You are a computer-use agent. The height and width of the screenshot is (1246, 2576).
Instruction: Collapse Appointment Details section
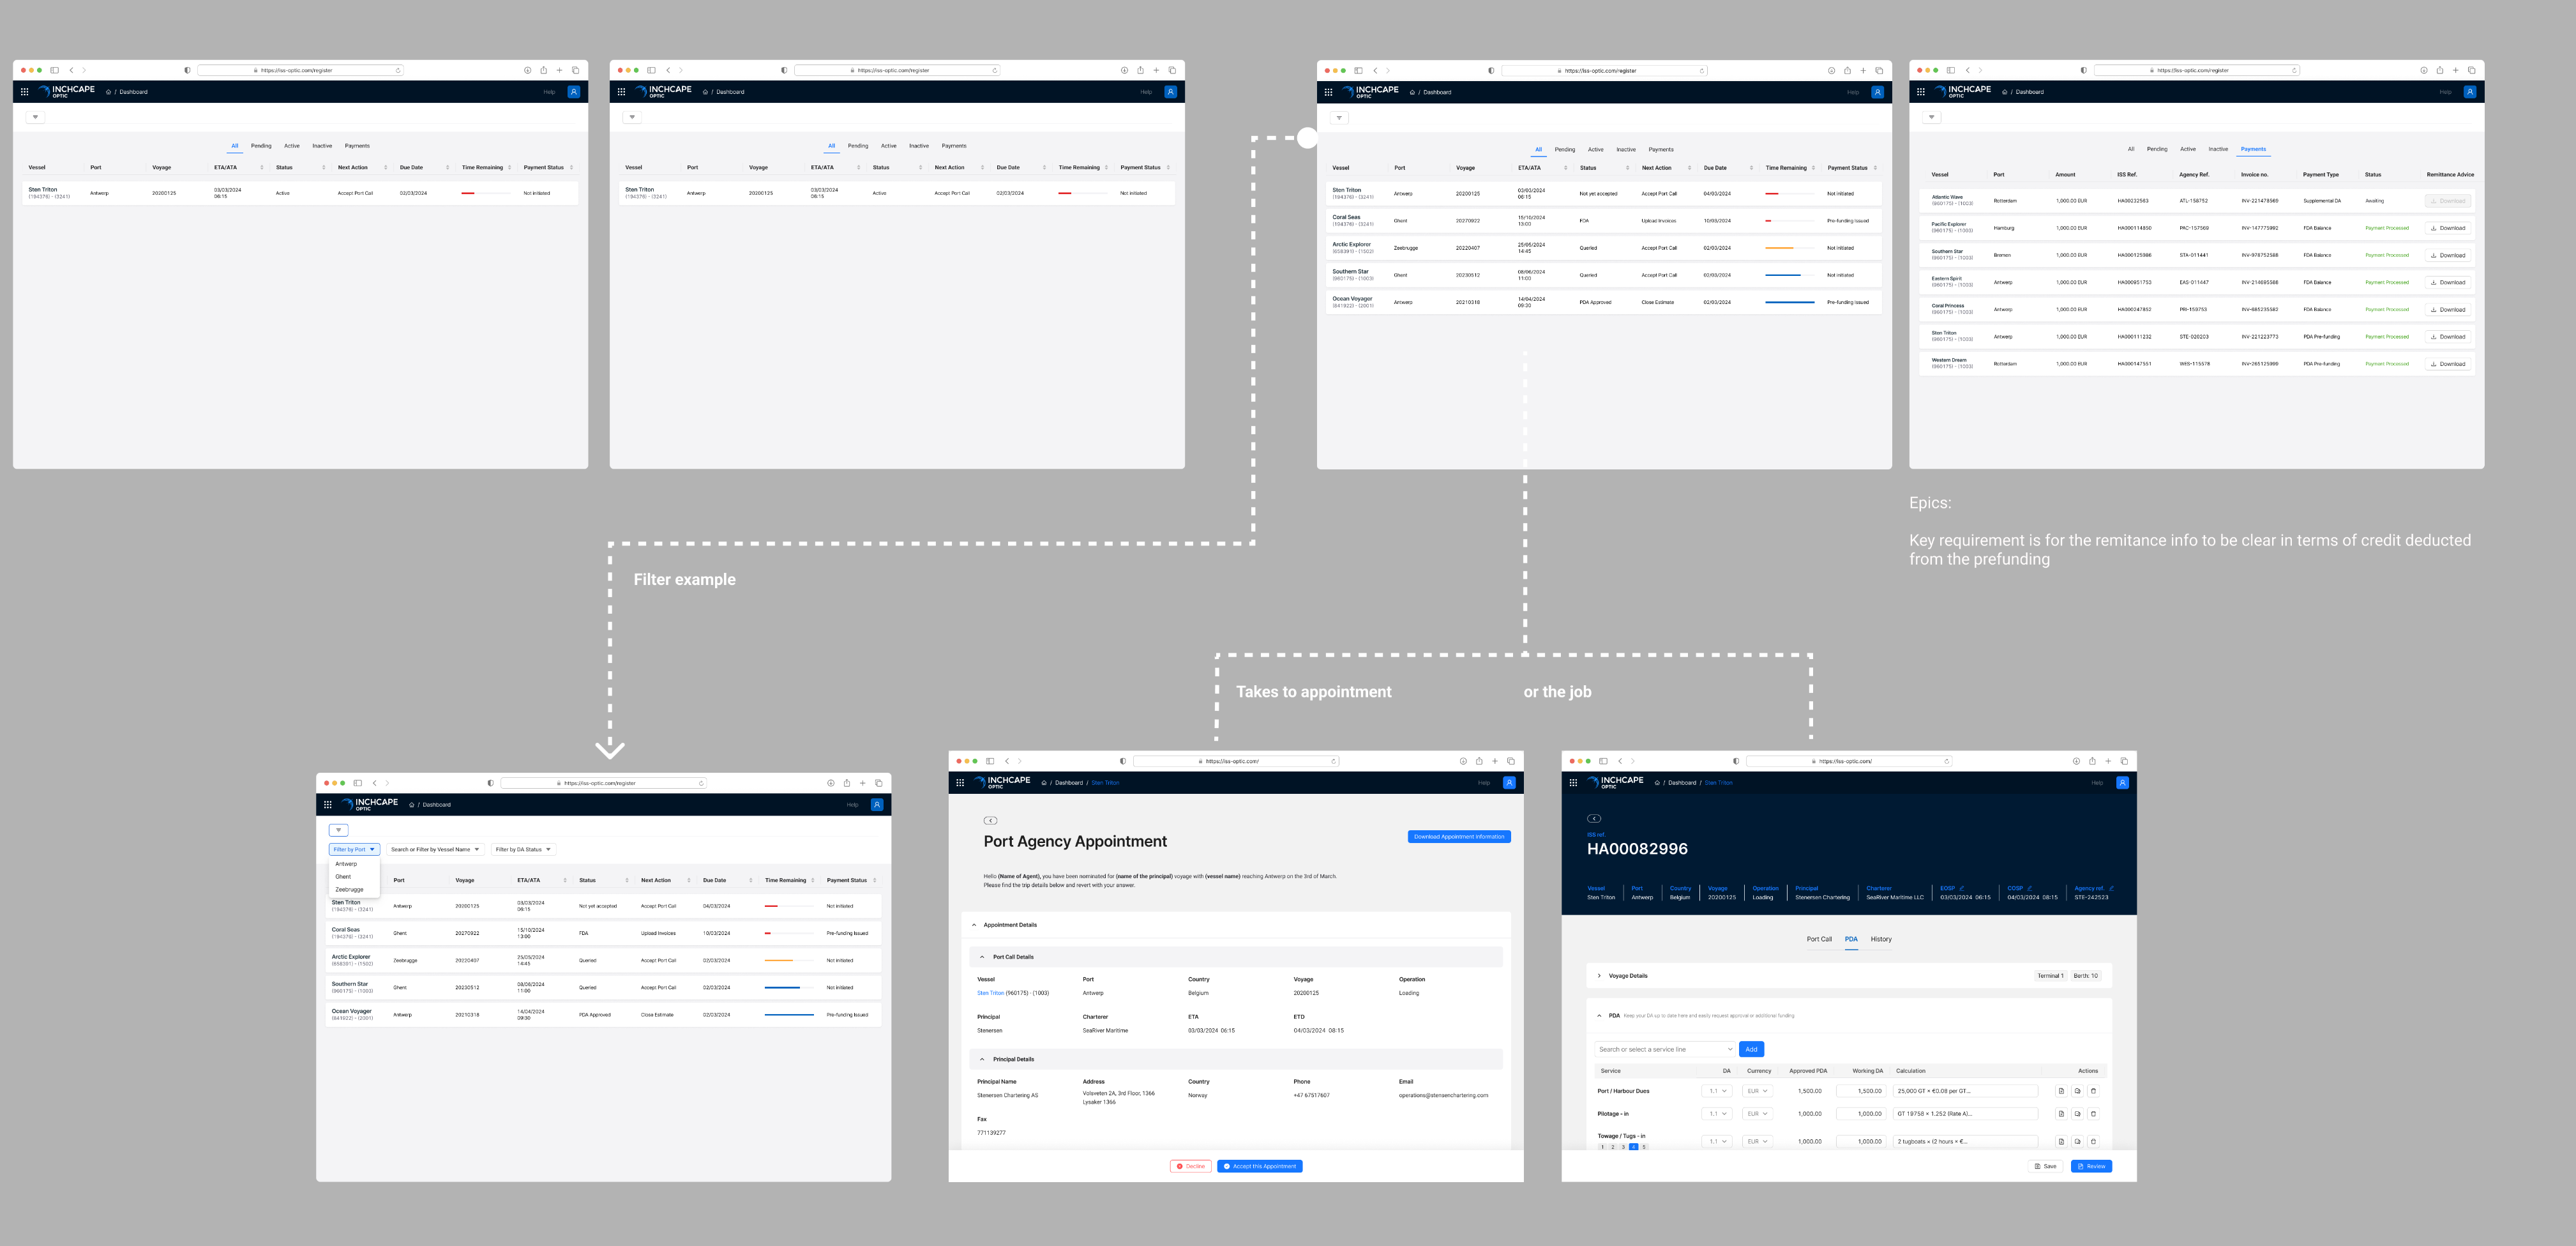click(974, 925)
